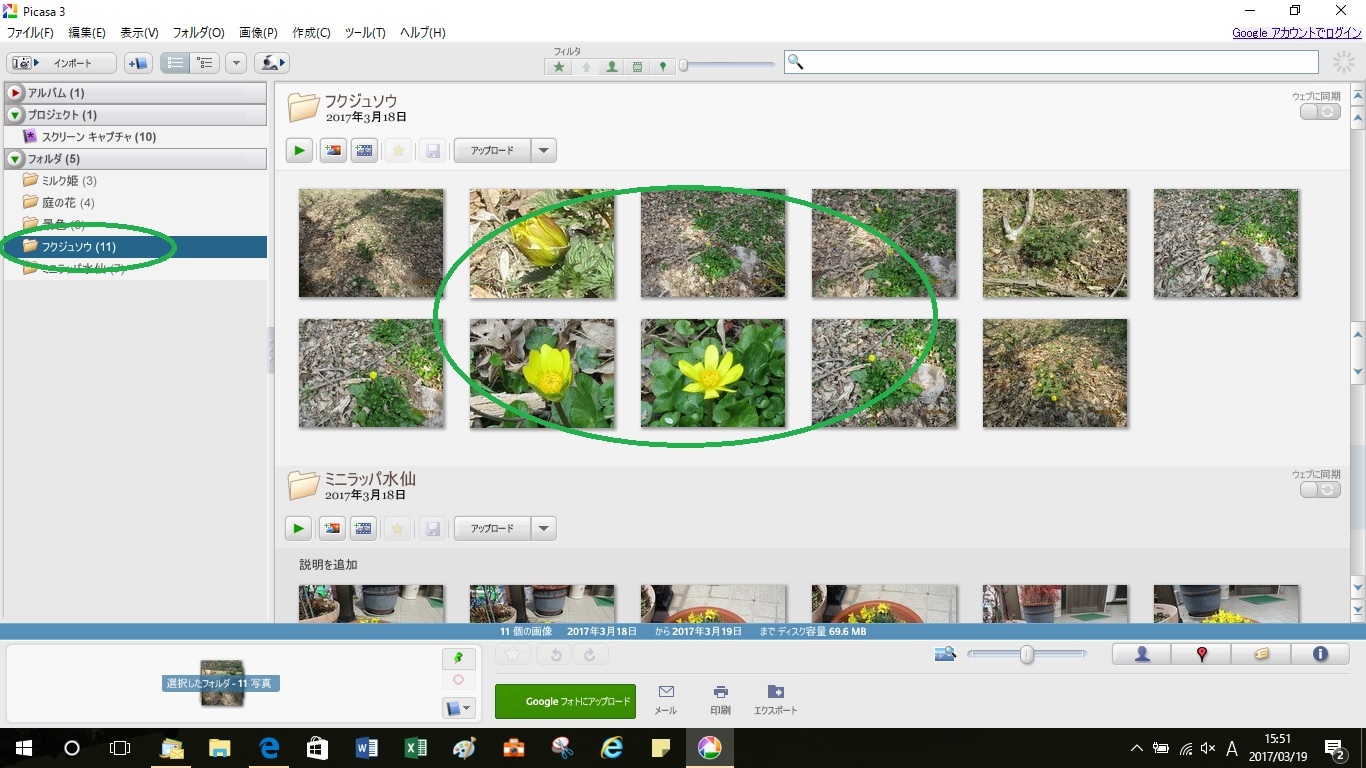Open the 編集(E) menu
The width and height of the screenshot is (1366, 768).
pyautogui.click(x=87, y=33)
